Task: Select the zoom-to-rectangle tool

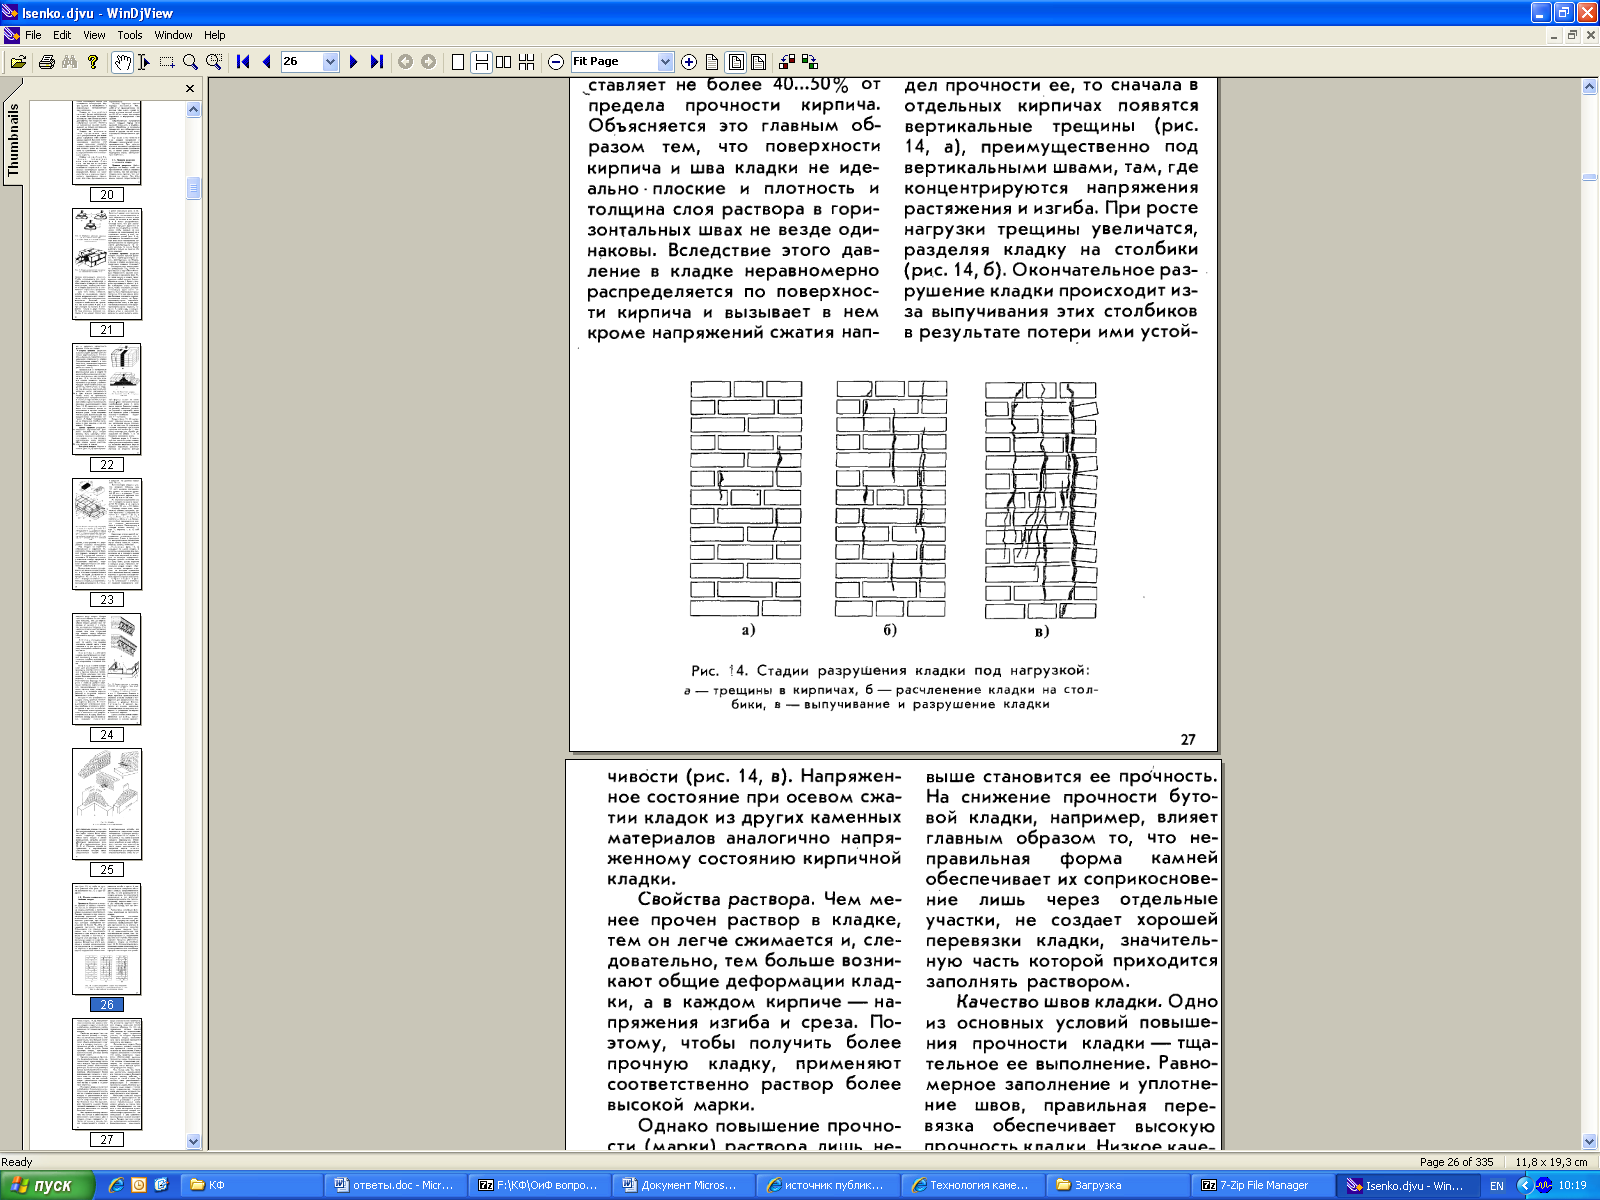Action: point(214,62)
